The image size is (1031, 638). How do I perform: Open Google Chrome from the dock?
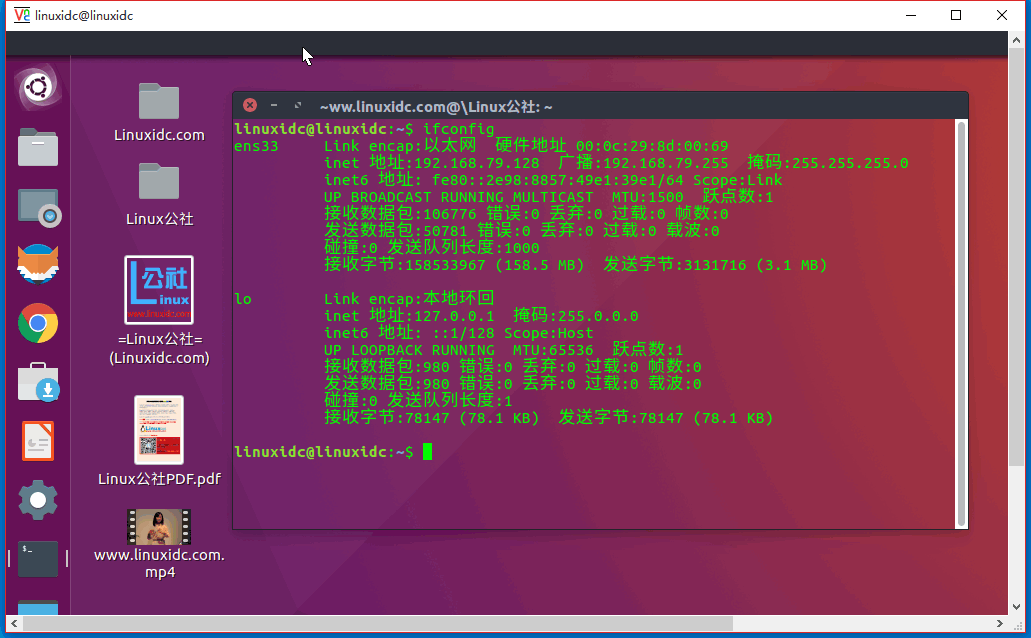(x=38, y=323)
